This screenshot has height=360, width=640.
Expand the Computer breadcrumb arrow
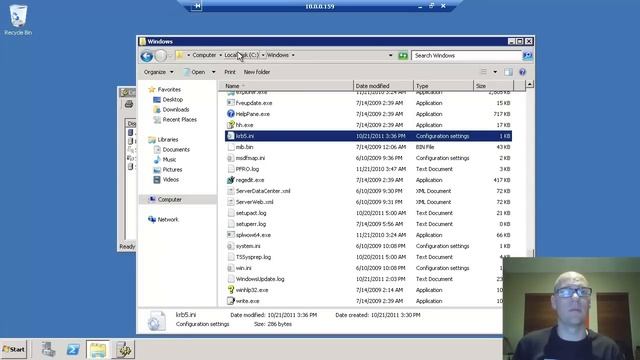pyautogui.click(x=220, y=55)
